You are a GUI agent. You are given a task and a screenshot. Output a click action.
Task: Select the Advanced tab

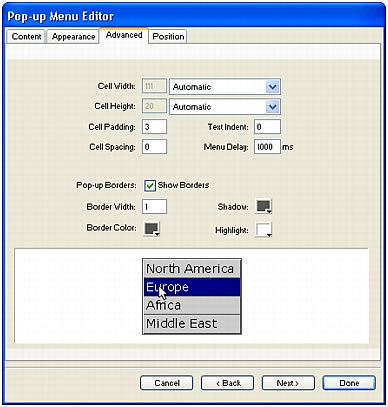(x=124, y=35)
